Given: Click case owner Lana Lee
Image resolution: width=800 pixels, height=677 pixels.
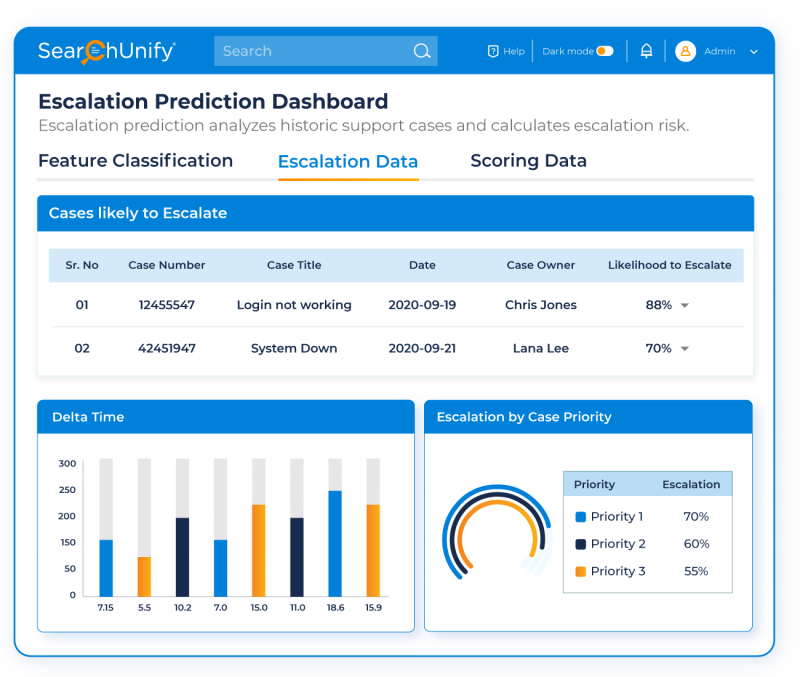Looking at the screenshot, I should pyautogui.click(x=541, y=348).
